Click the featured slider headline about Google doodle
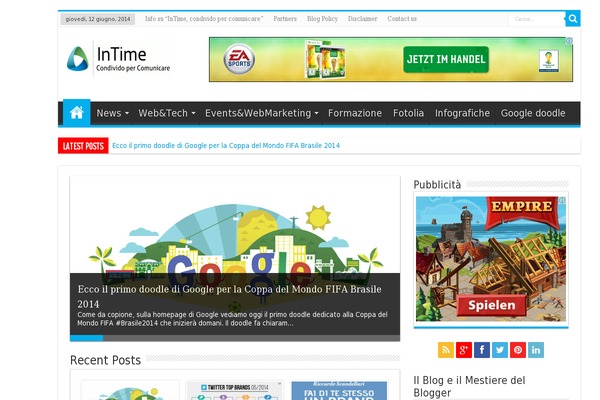Viewport: 600px width, 400px height. (x=230, y=296)
